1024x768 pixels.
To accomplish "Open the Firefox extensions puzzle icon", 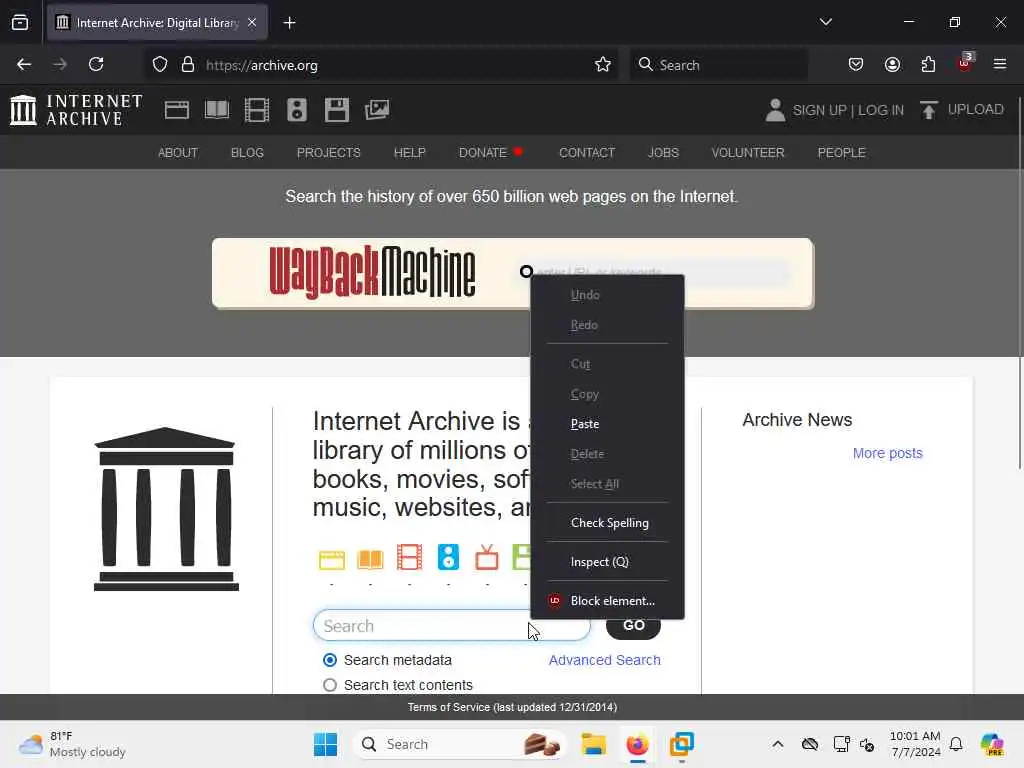I will pos(928,64).
